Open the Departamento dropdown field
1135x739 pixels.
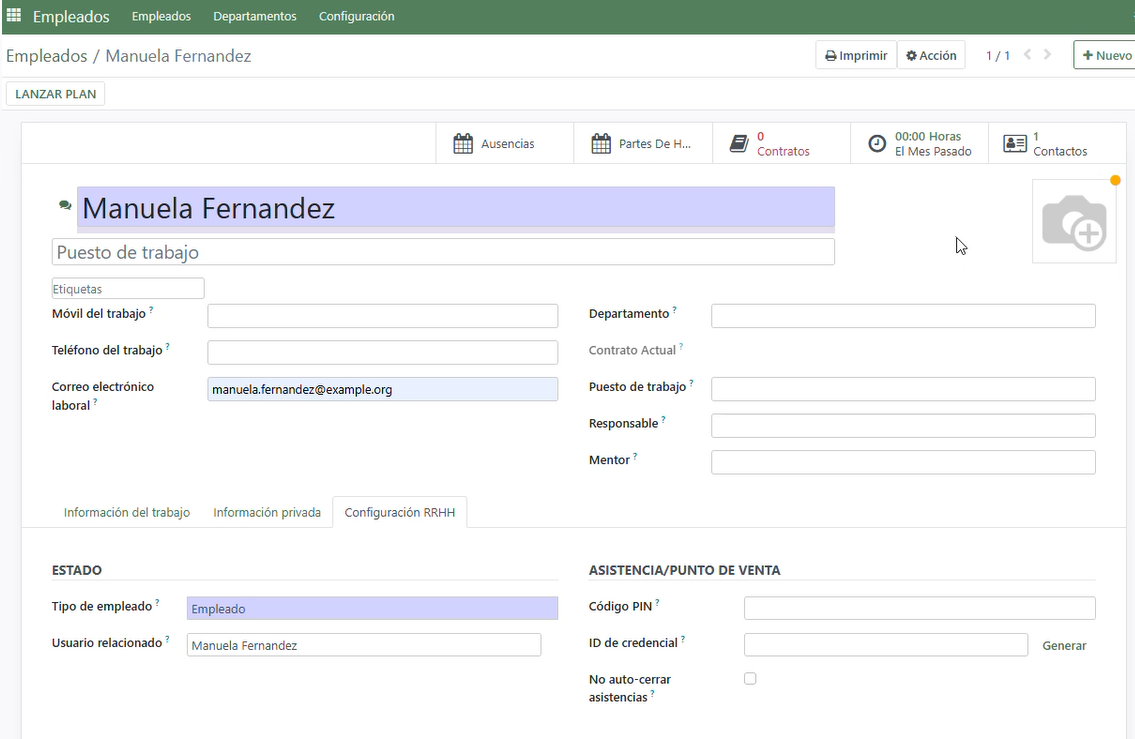pyautogui.click(x=903, y=316)
